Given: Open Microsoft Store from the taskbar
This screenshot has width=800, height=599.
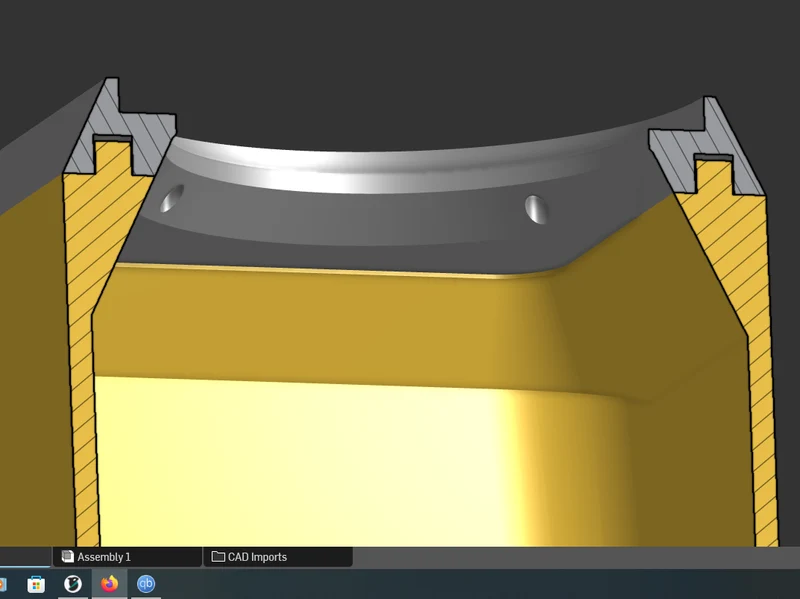Looking at the screenshot, I should point(36,584).
